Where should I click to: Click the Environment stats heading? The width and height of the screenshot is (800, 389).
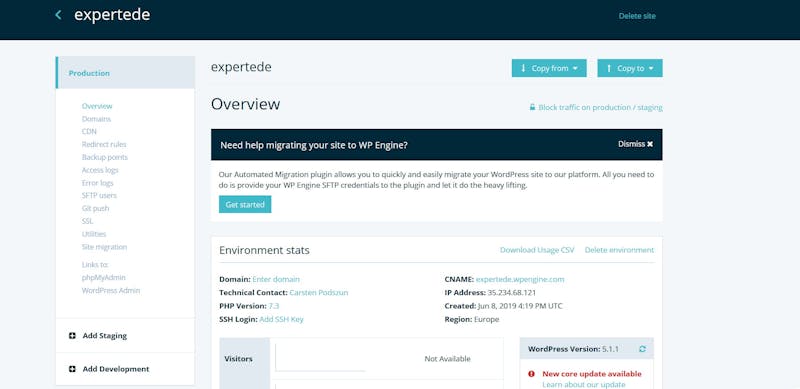click(264, 250)
